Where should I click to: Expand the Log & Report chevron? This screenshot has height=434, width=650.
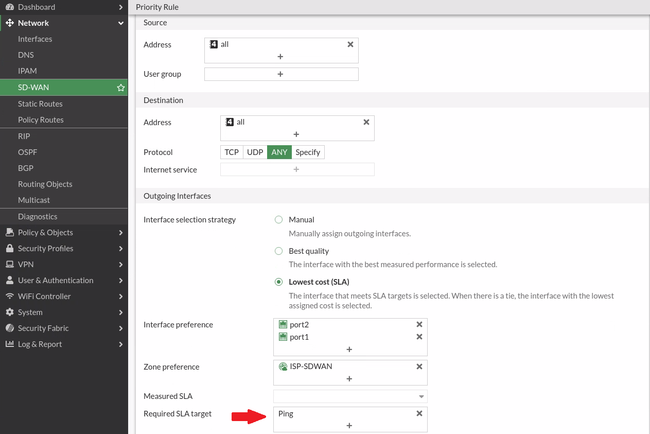(x=121, y=344)
